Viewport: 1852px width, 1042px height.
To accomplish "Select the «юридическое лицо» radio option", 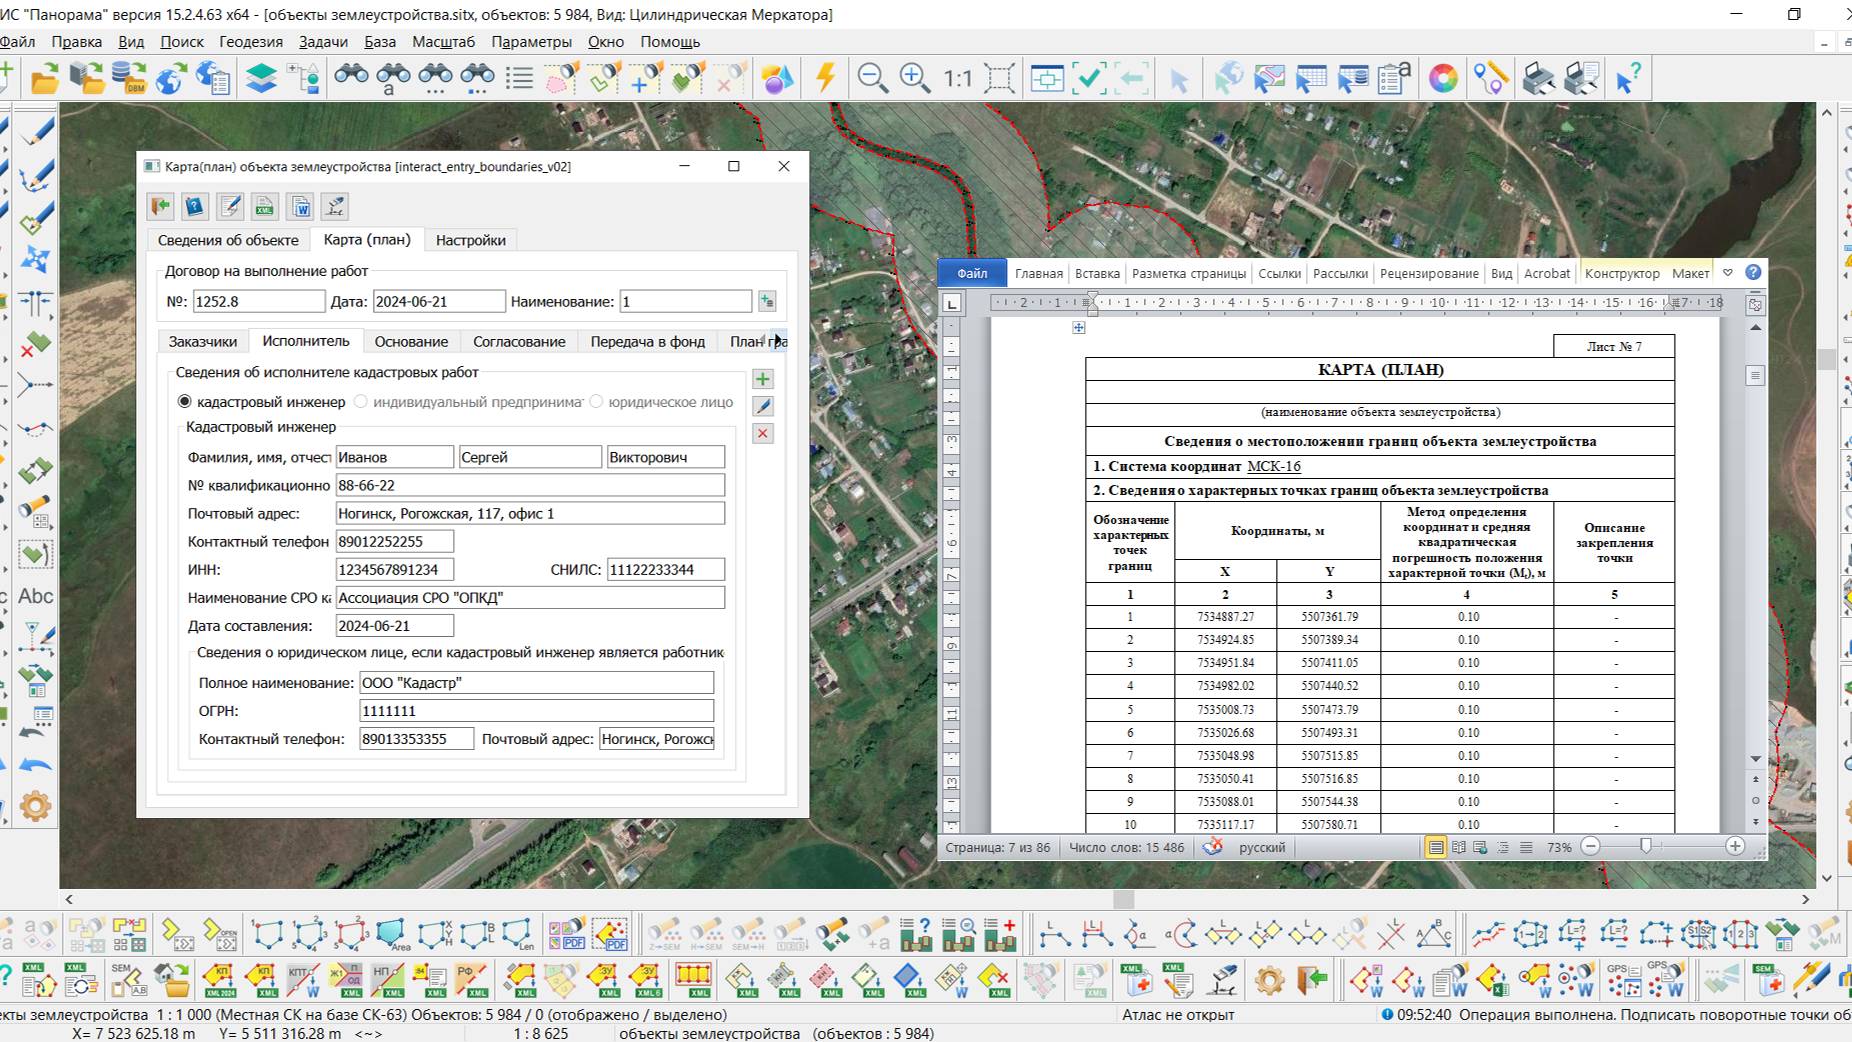I will click(x=597, y=402).
